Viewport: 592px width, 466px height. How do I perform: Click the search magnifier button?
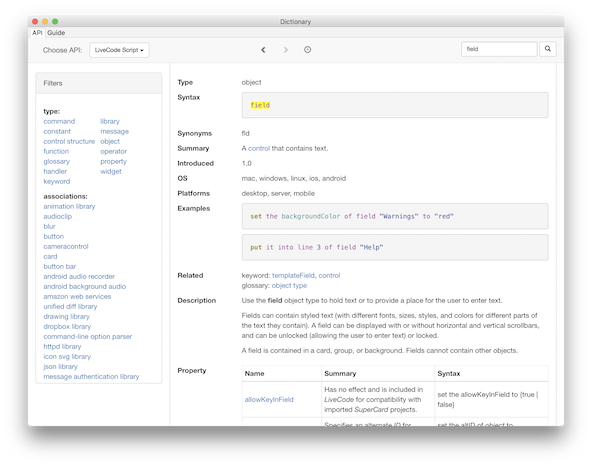[548, 49]
